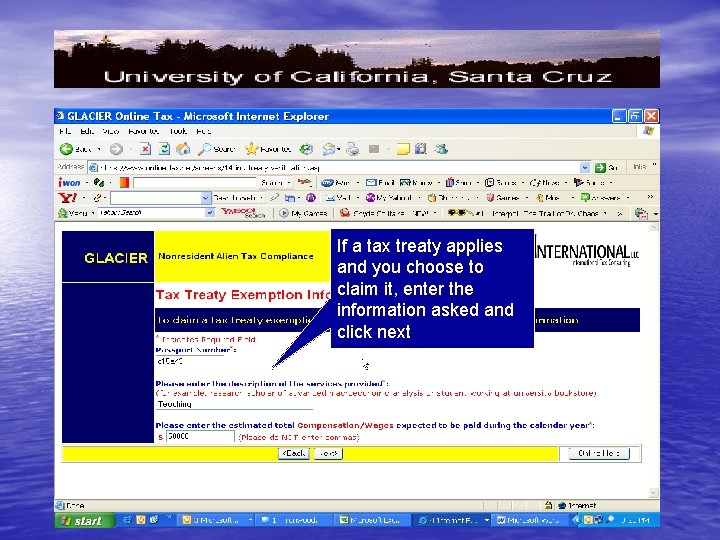
Task: Click Email on the iWon toolbar
Action: pos(380,183)
